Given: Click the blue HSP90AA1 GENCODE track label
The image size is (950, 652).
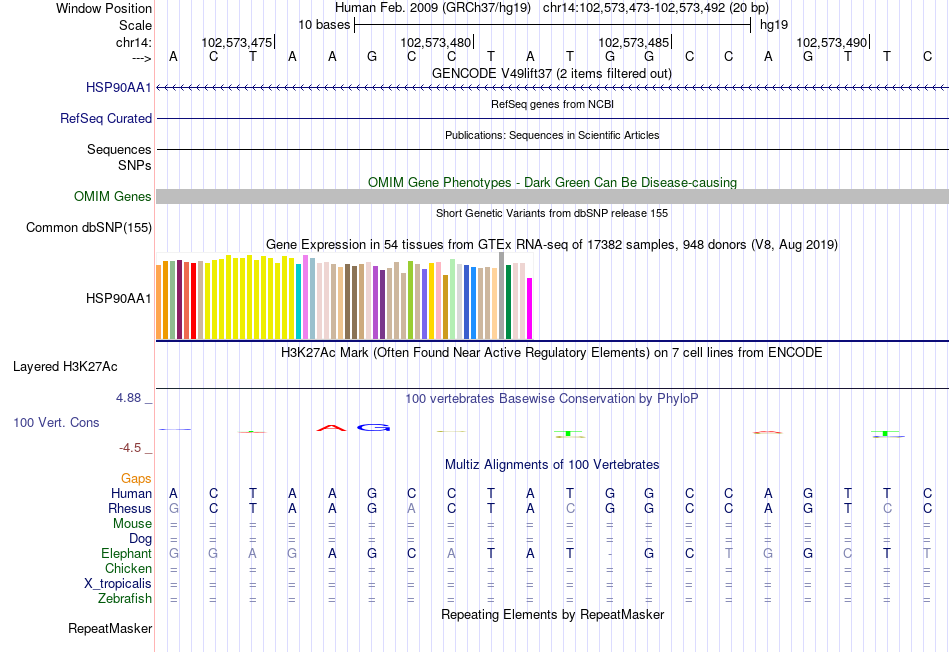Looking at the screenshot, I should 119,88.
